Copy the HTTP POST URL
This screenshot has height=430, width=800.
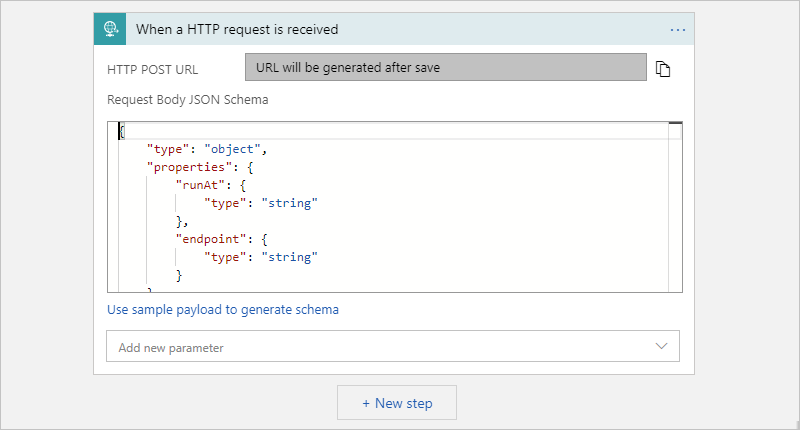[662, 69]
